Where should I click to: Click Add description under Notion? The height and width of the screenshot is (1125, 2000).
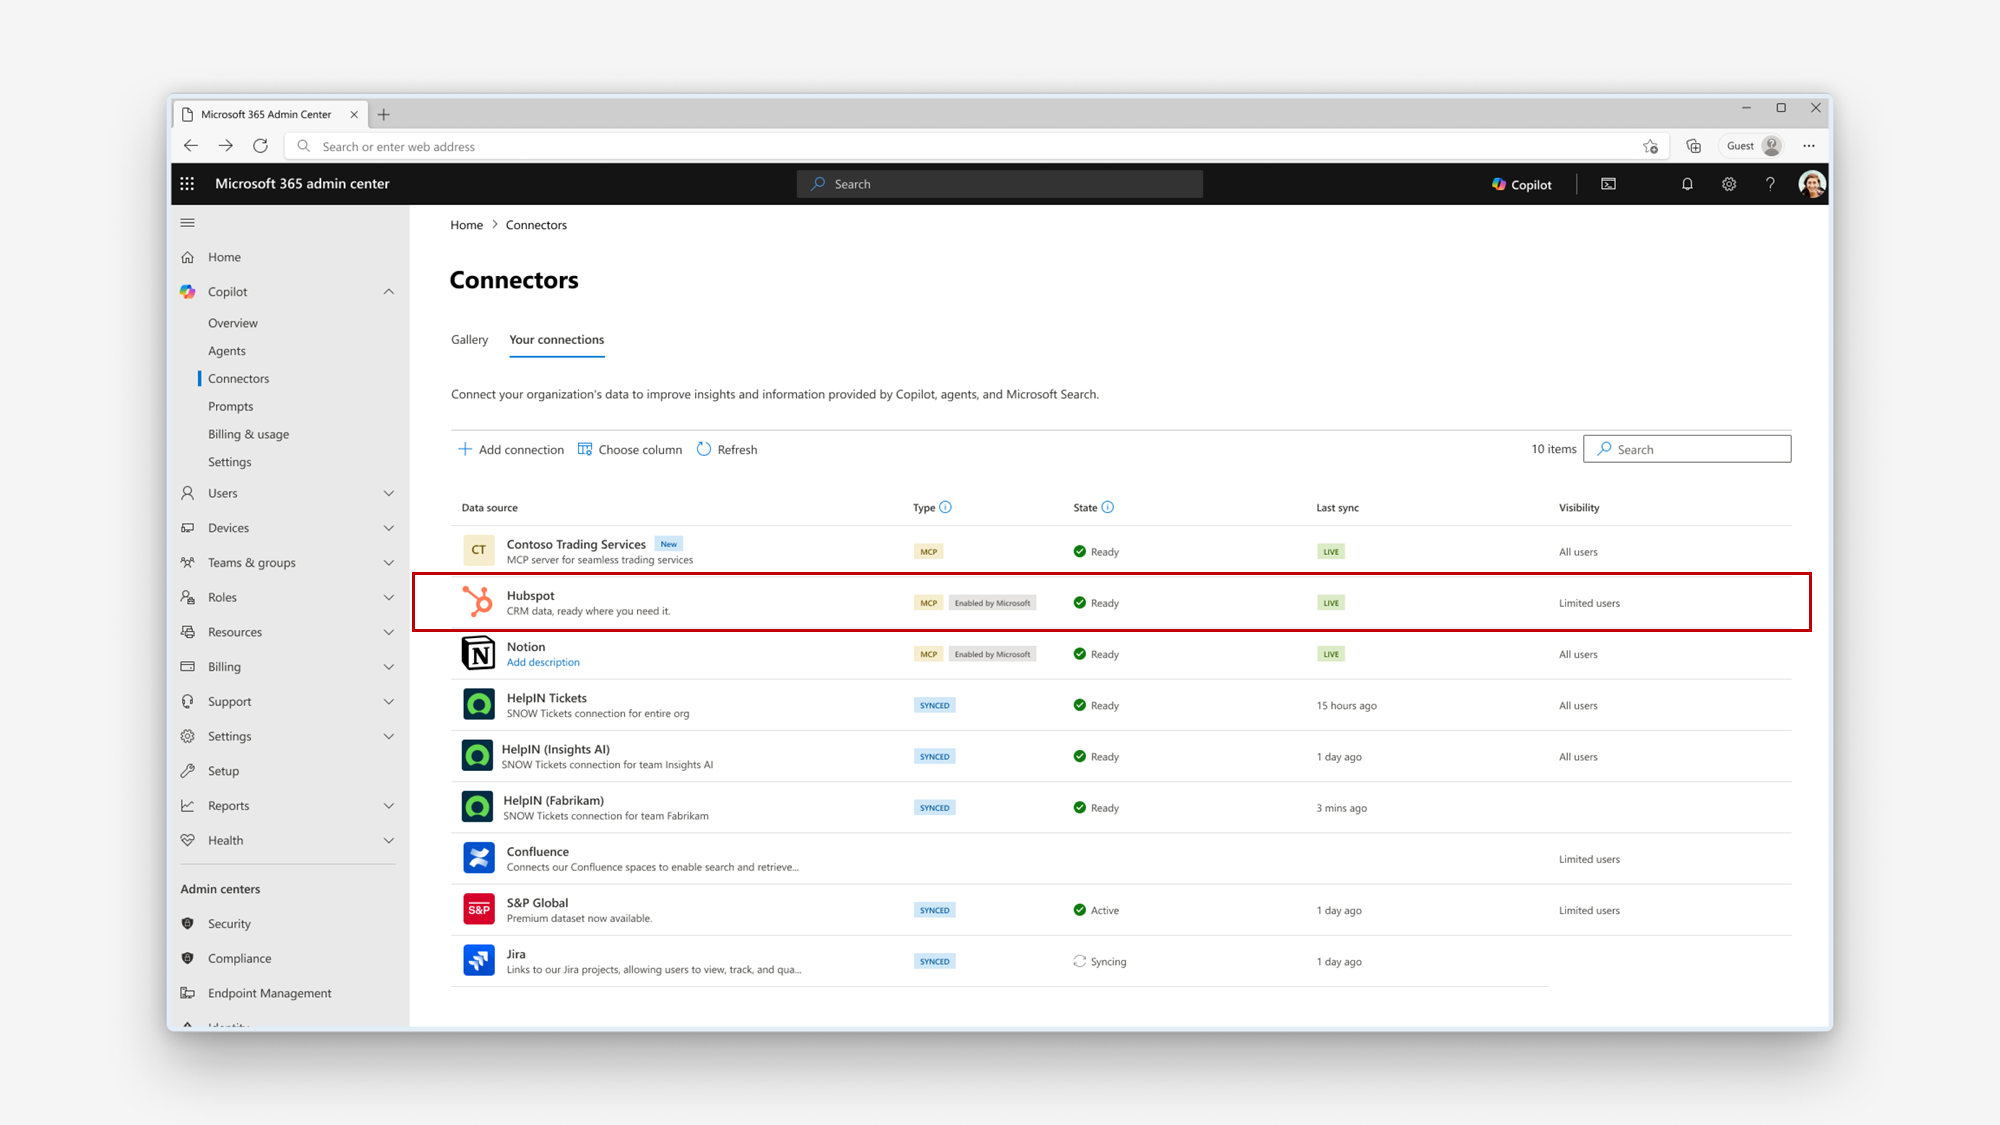(x=542, y=662)
